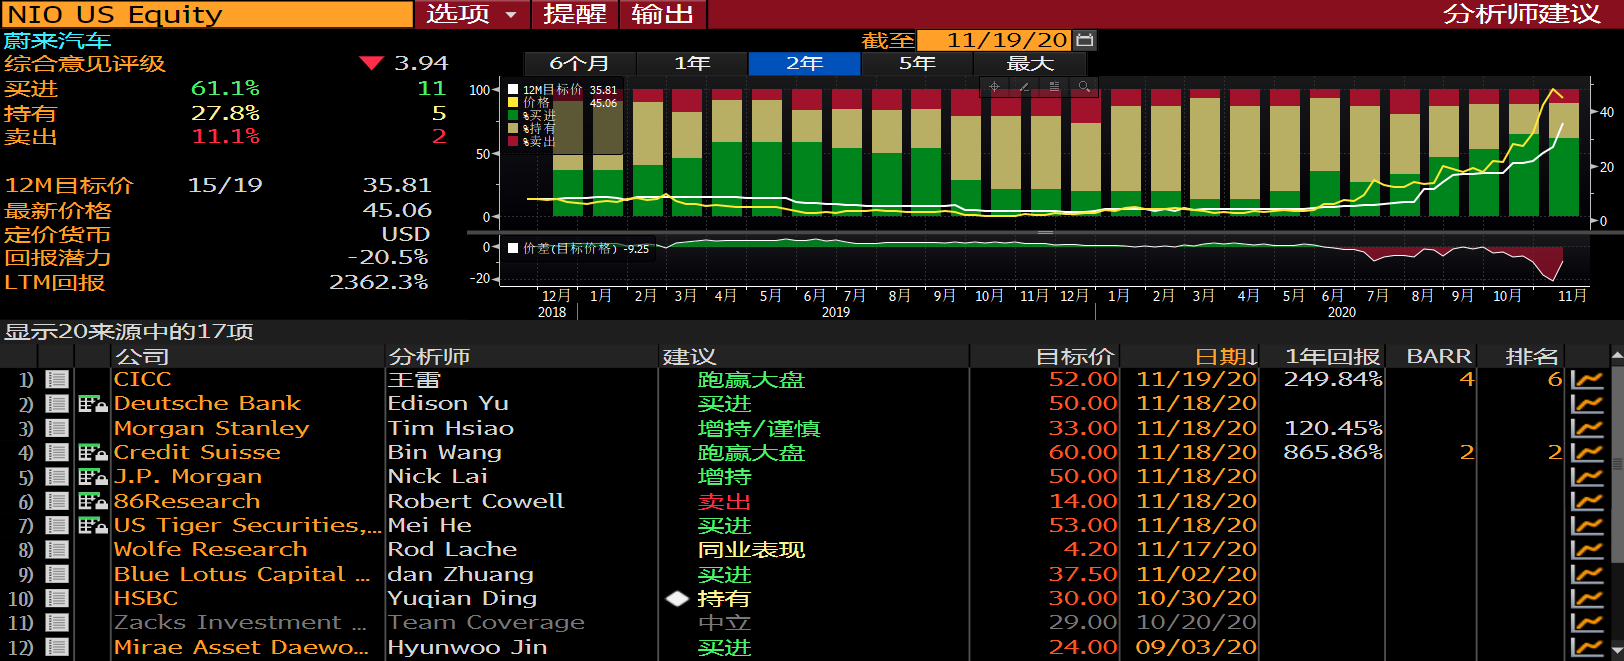Open the chart icon in the J.P. Morgan row
This screenshot has height=661, width=1624.
(1587, 477)
